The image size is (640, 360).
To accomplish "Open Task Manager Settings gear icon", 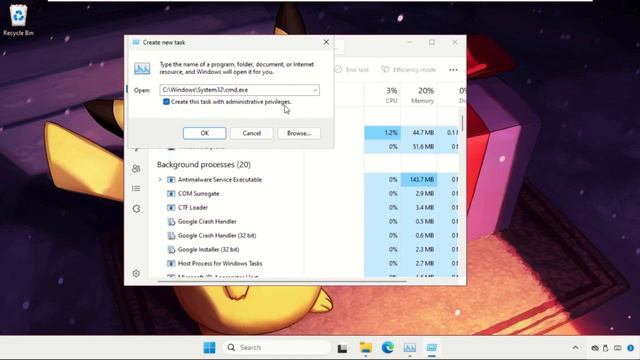I will 136,273.
